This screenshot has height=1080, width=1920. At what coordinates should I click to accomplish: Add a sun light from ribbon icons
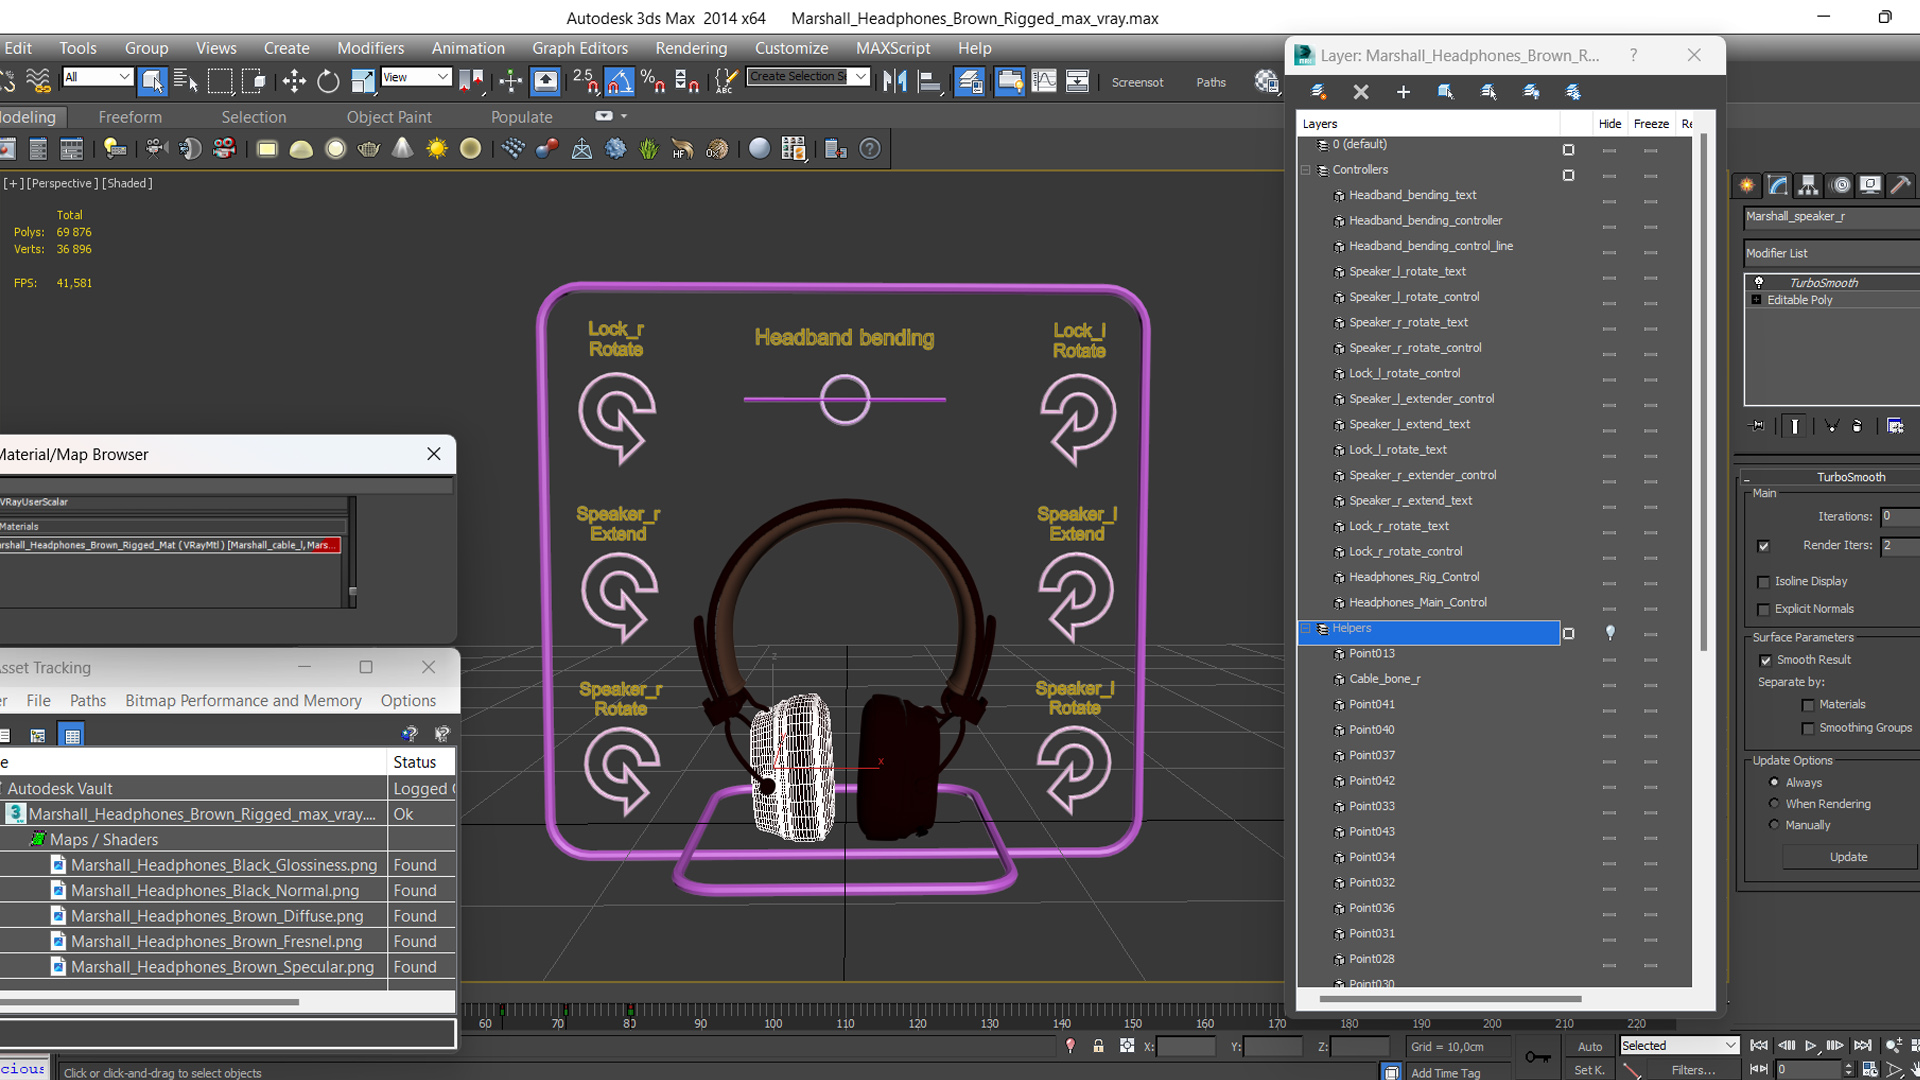[437, 149]
